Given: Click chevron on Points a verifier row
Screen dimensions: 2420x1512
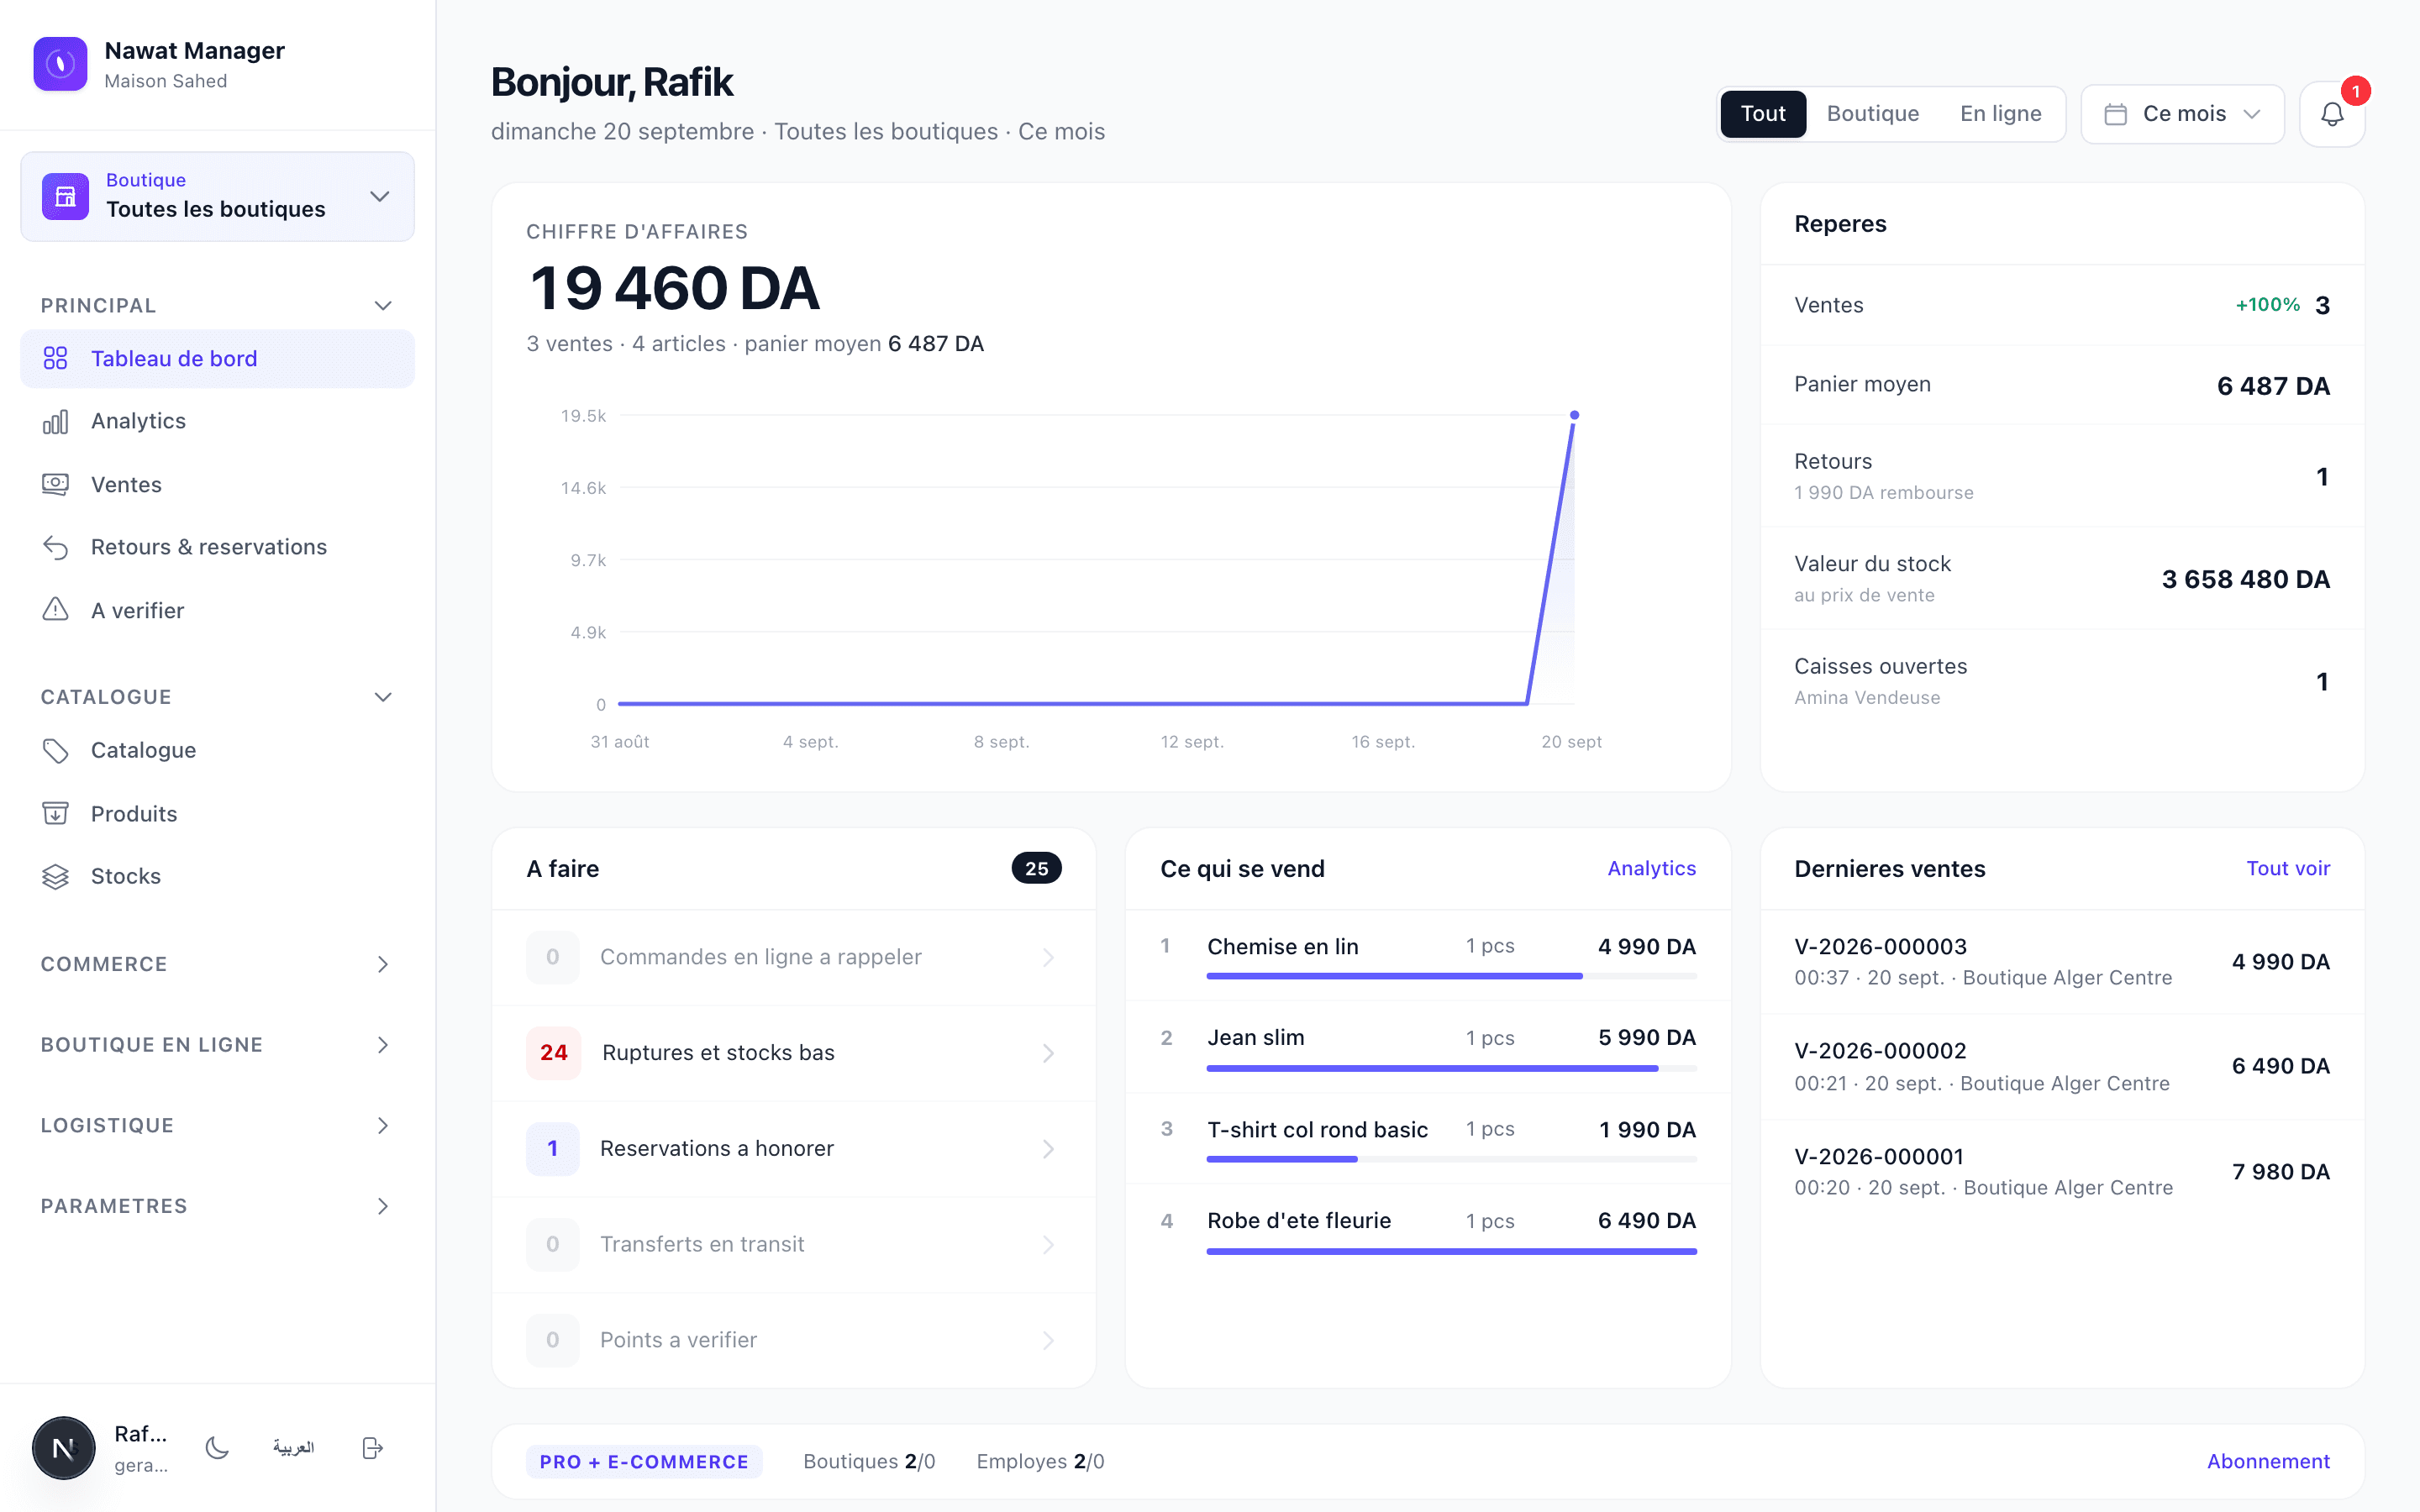Looking at the screenshot, I should 1048,1340.
